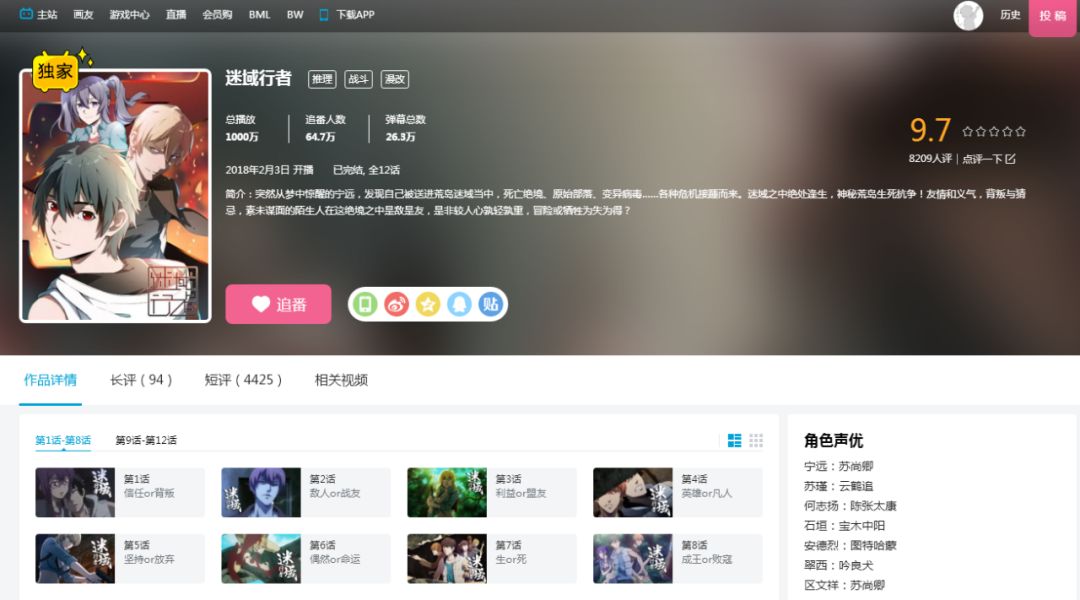Screen dimensions: 1080x600
Task: Click the 弹幕总数 26.3万 stat
Action: 405,128
